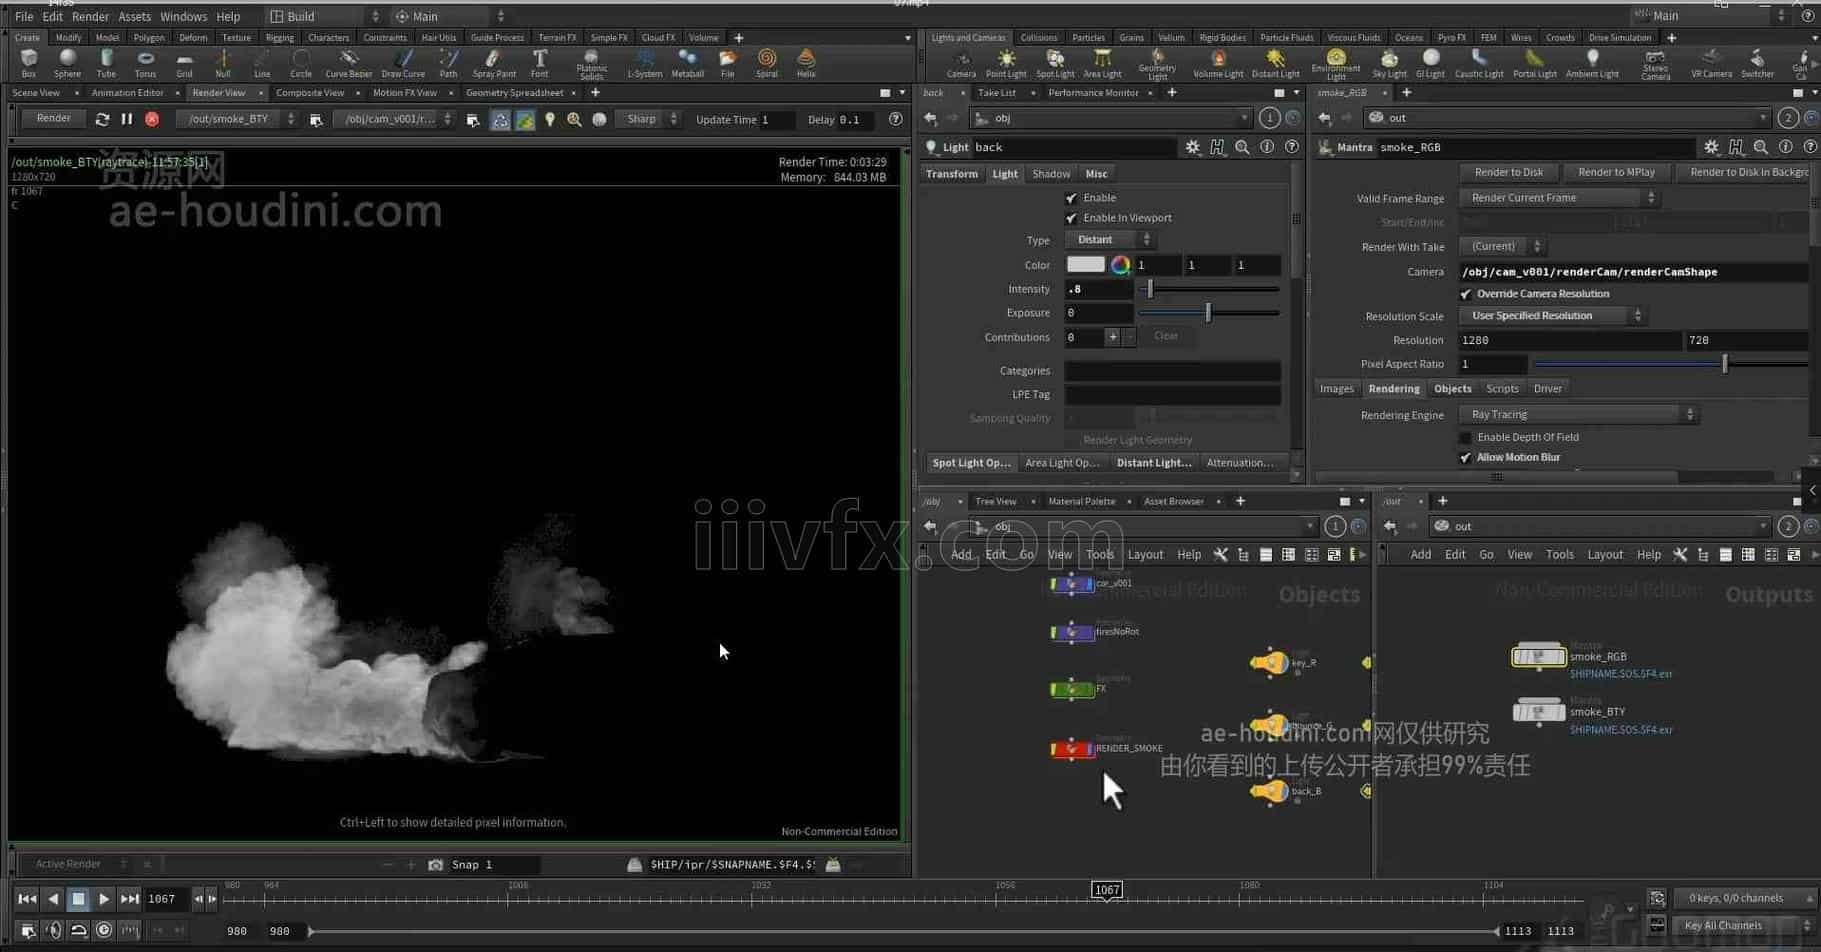Select the Font shelf tool

[539, 63]
